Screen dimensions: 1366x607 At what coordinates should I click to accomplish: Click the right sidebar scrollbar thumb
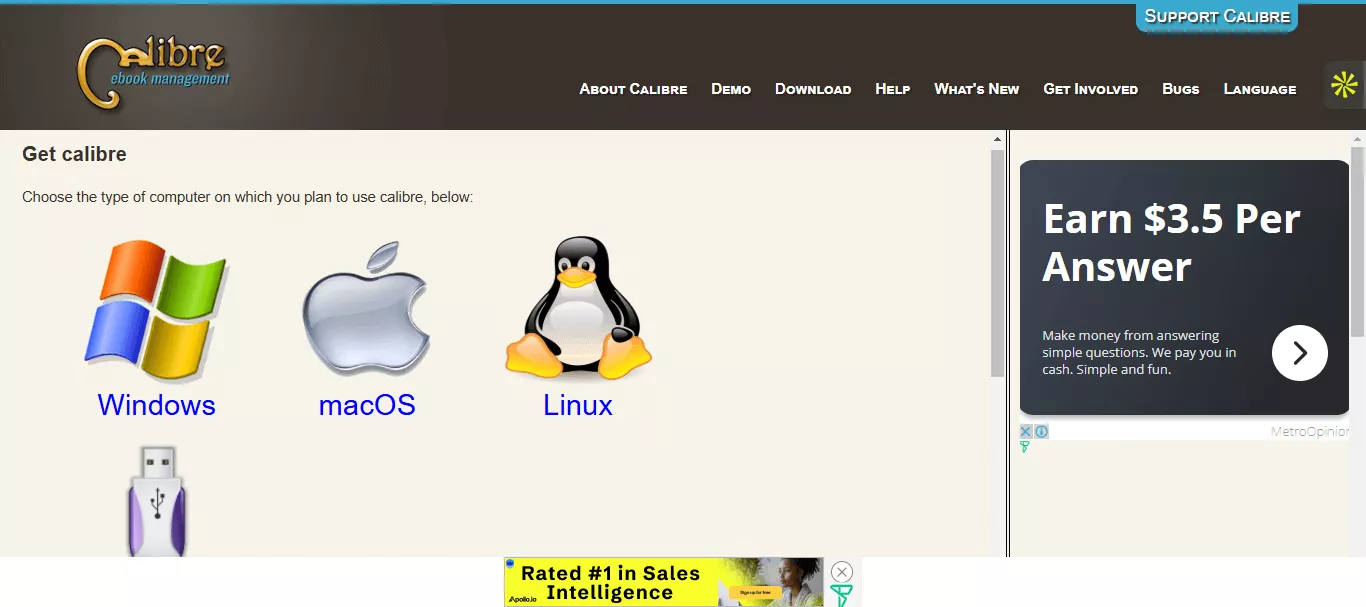pyautogui.click(x=1357, y=241)
